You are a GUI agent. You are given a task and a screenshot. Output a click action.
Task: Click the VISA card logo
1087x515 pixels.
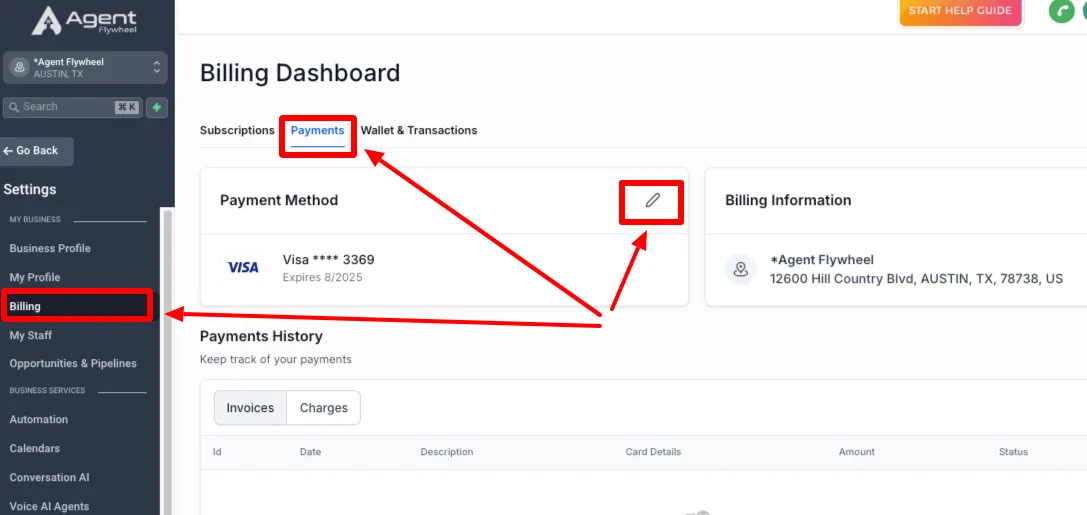[x=243, y=268]
